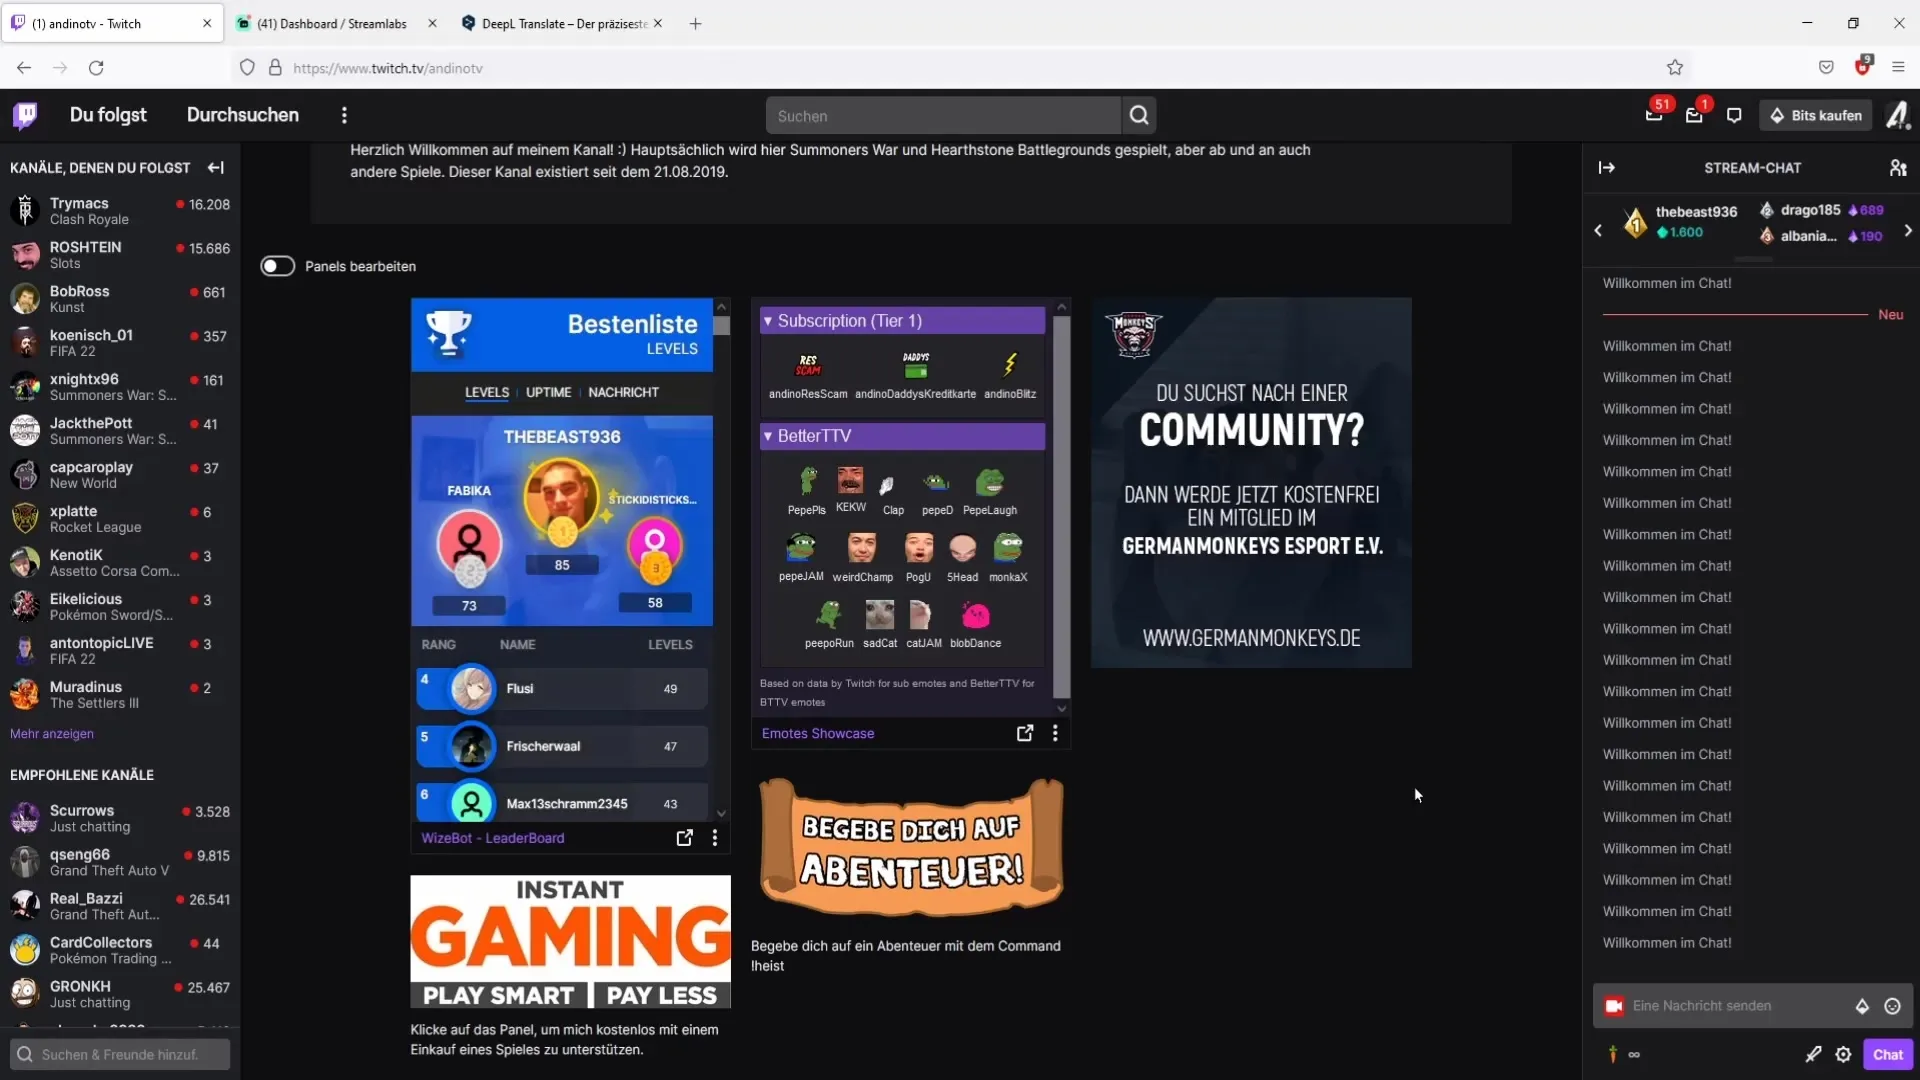Click the red camera icon in chat input

pyautogui.click(x=1614, y=1006)
